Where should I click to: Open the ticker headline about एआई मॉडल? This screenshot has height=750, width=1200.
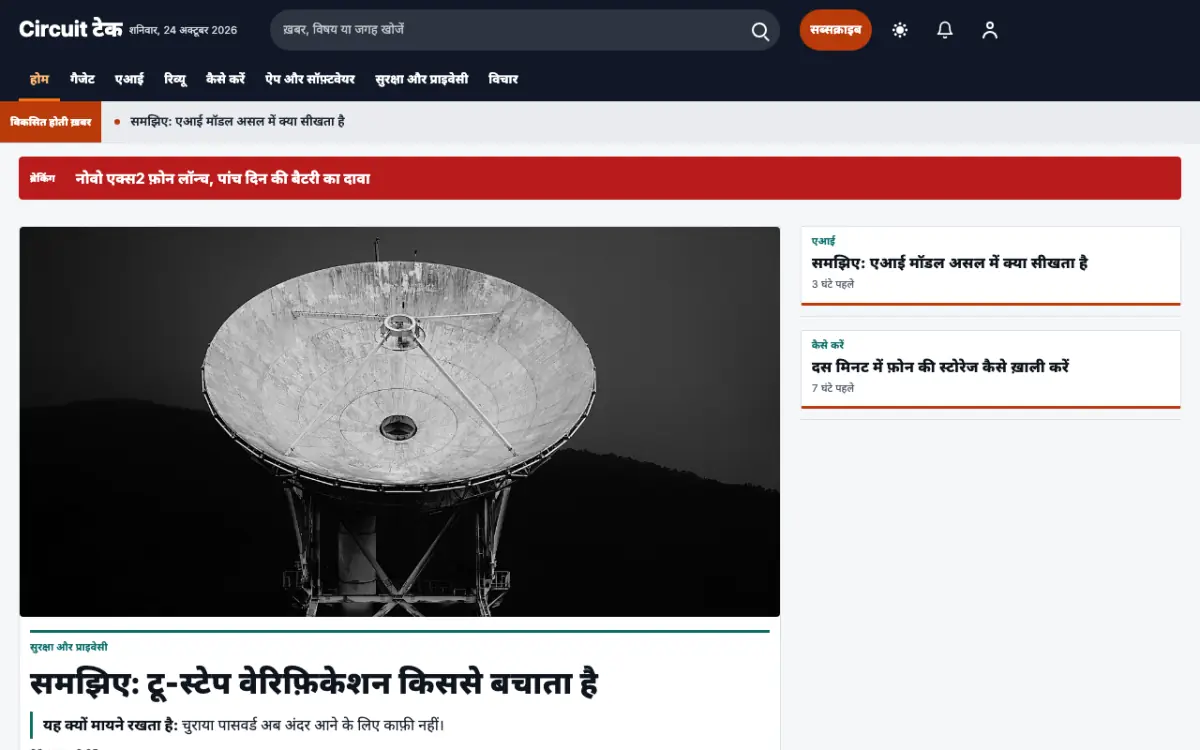click(x=237, y=122)
